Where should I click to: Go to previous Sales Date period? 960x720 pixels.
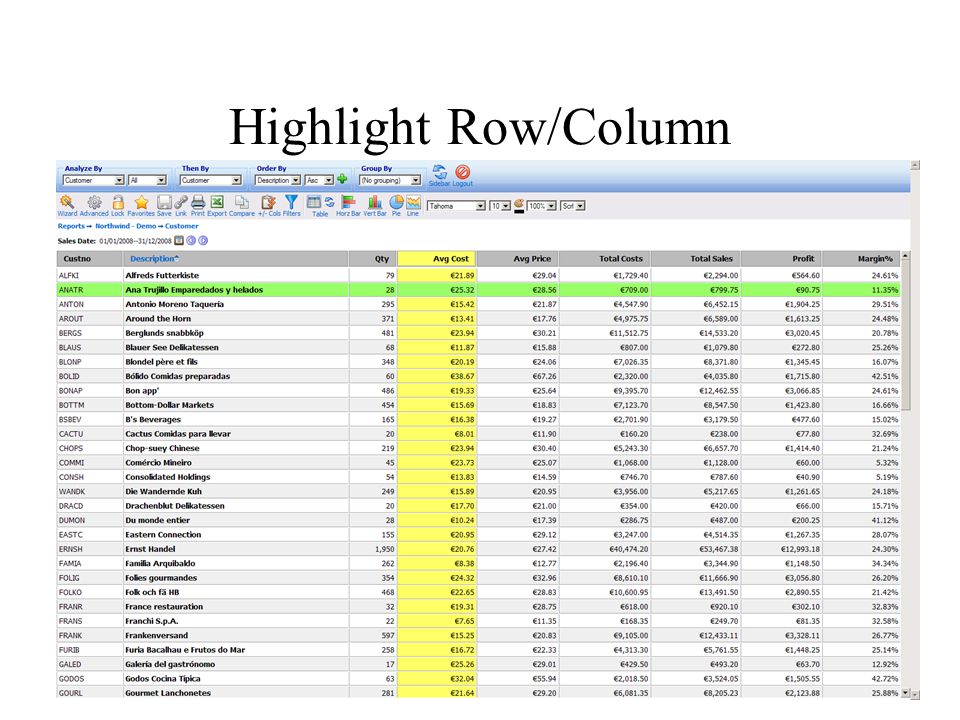191,241
